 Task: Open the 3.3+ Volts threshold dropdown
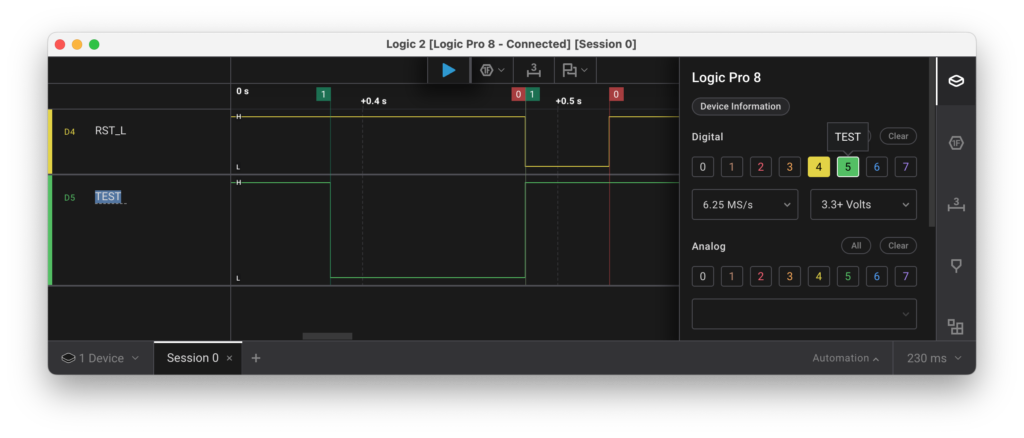pyautogui.click(x=862, y=204)
